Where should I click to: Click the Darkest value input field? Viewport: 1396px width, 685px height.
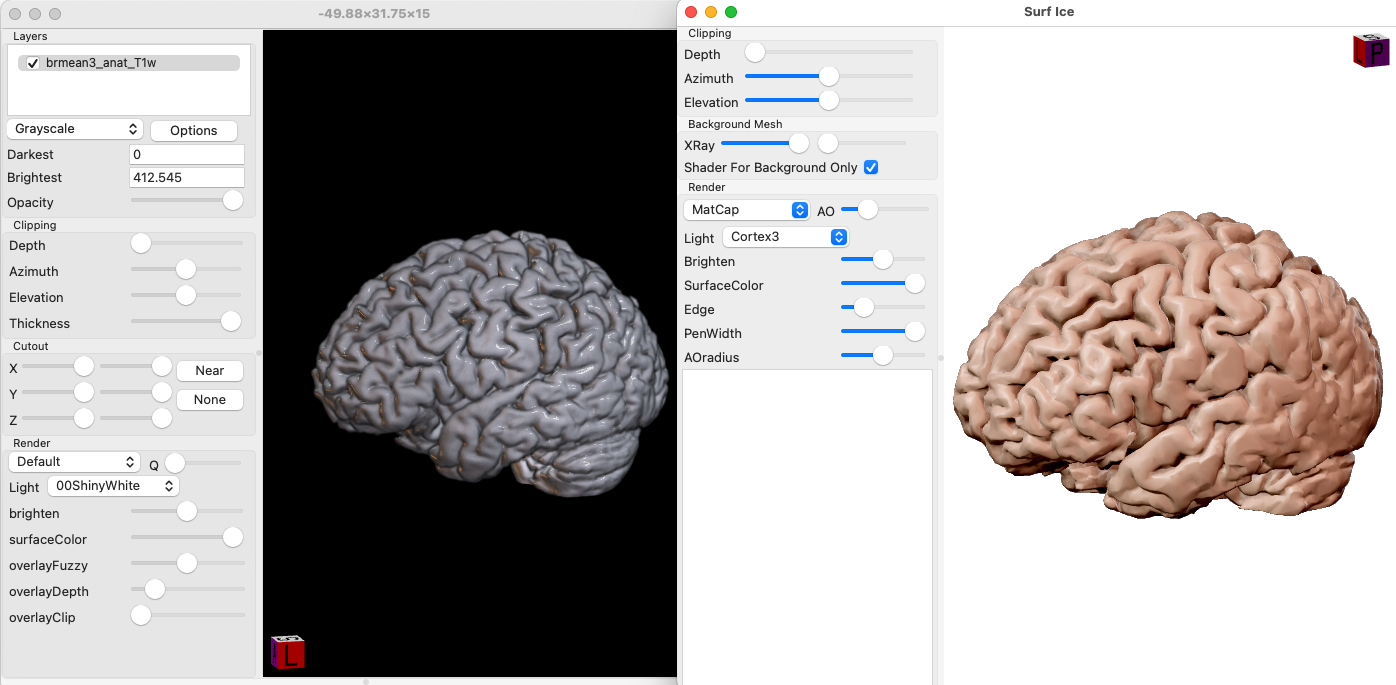(x=187, y=155)
